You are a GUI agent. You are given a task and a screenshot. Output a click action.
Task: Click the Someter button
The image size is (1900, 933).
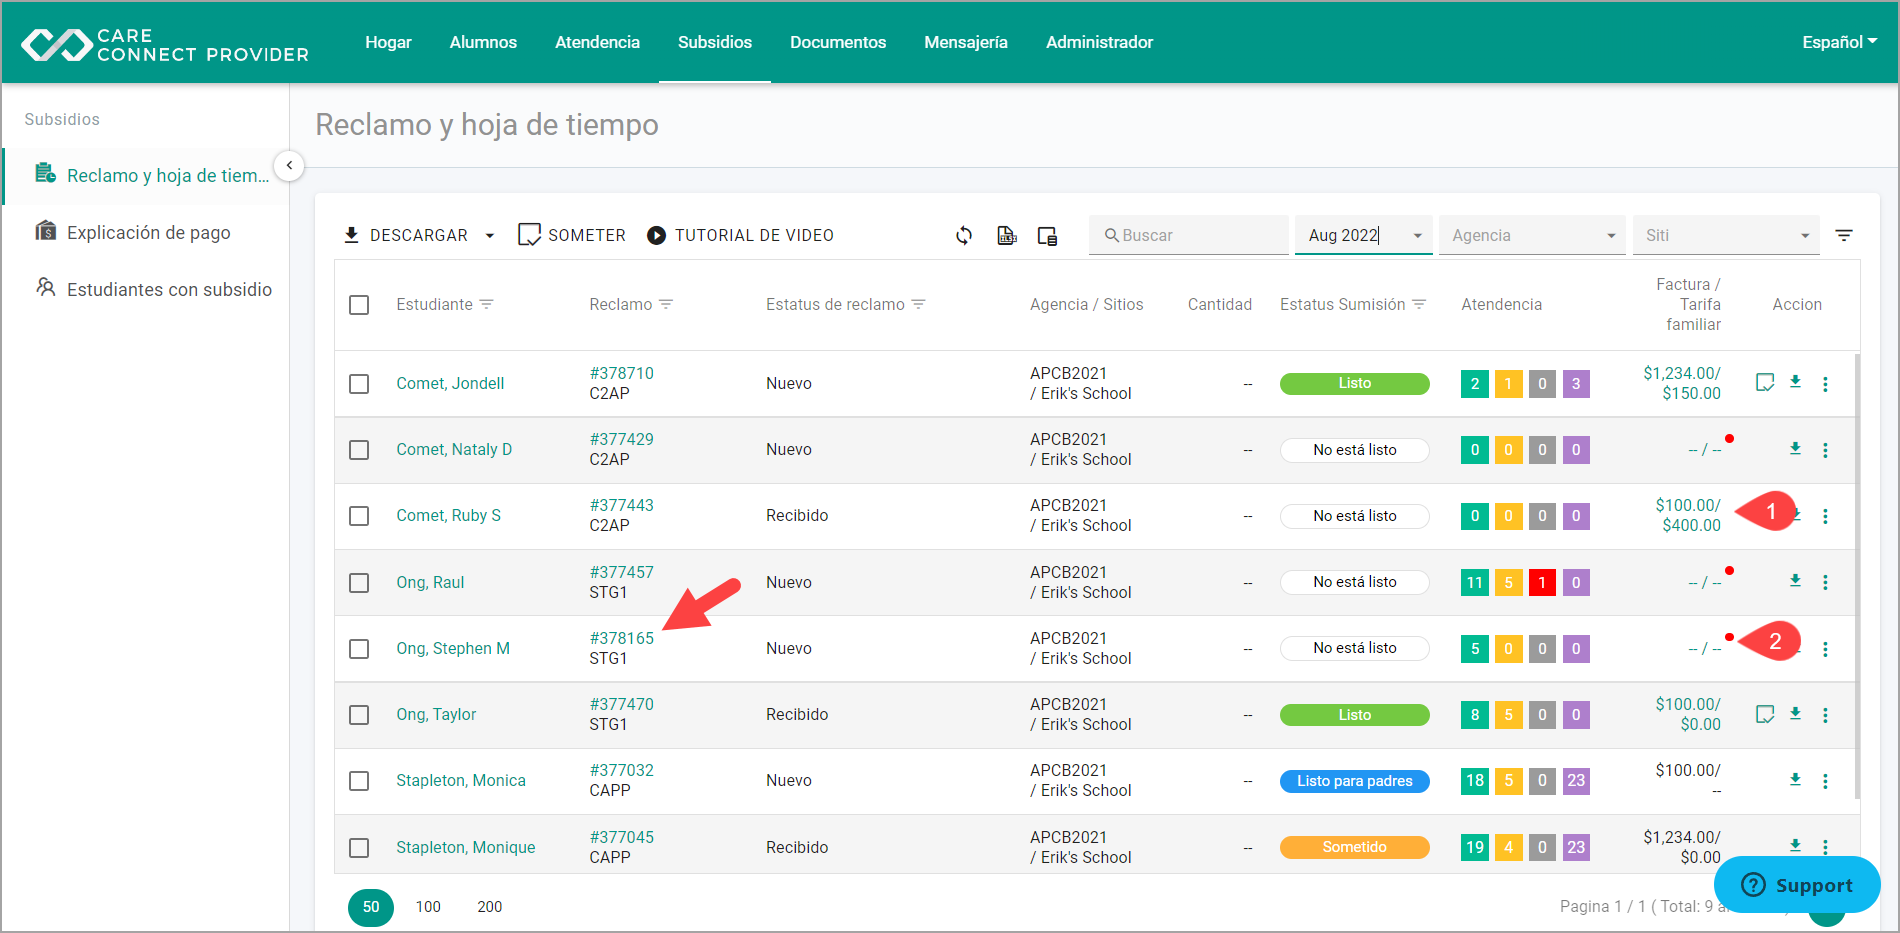click(x=572, y=235)
